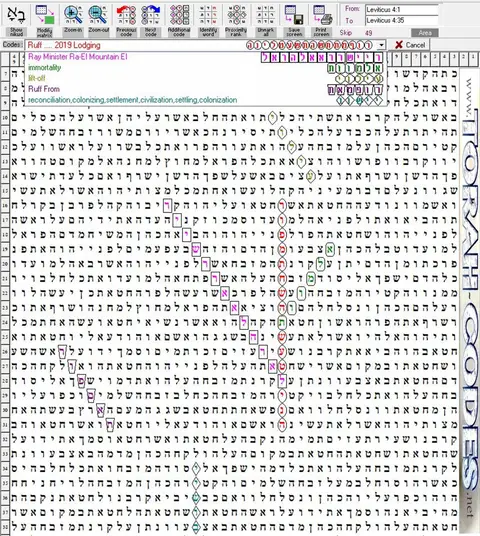Screen dimensions: 480x536
Task: Click the Show nikud icon
Action: [16, 15]
